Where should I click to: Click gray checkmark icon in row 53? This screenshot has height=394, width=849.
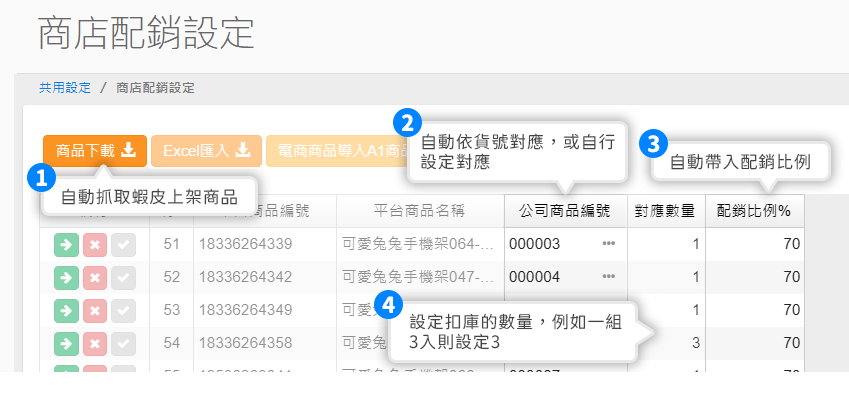(123, 311)
